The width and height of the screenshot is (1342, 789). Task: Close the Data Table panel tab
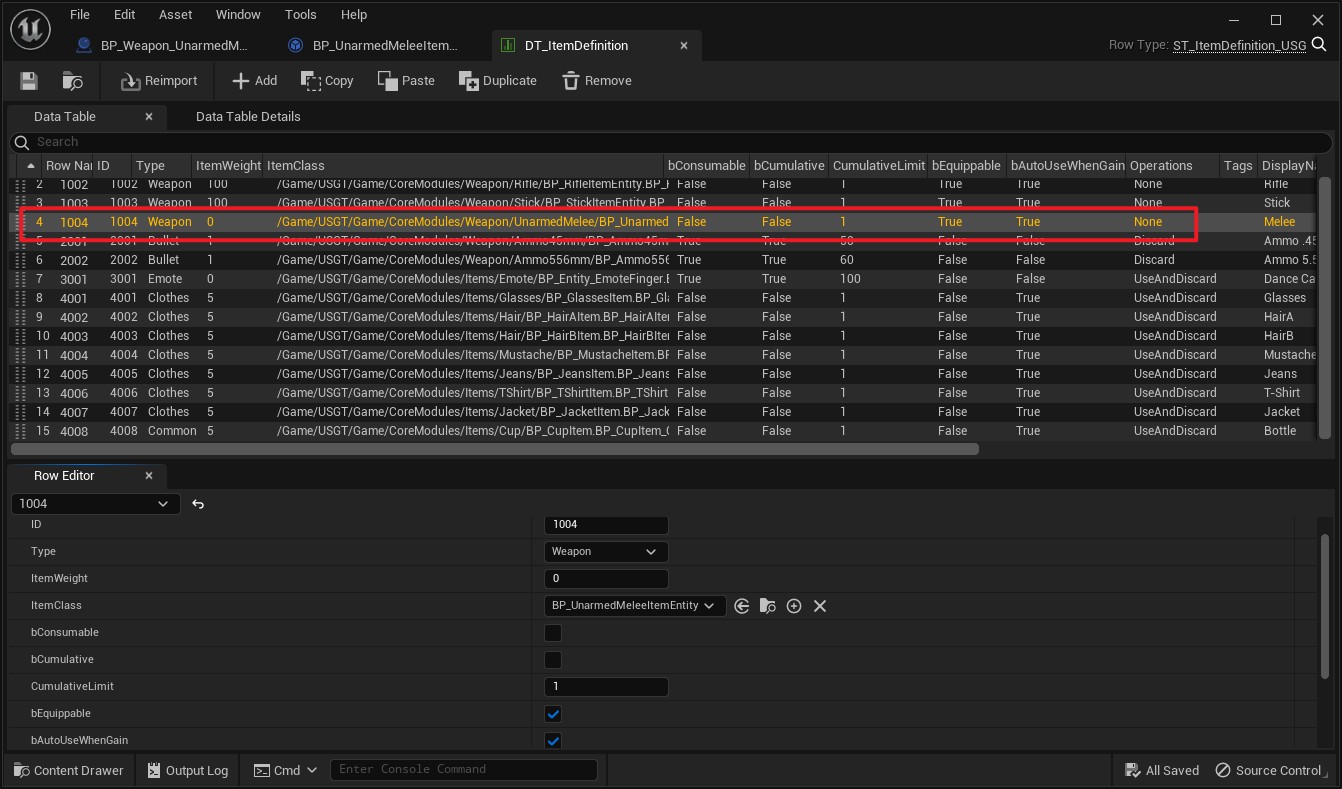pyautogui.click(x=149, y=117)
